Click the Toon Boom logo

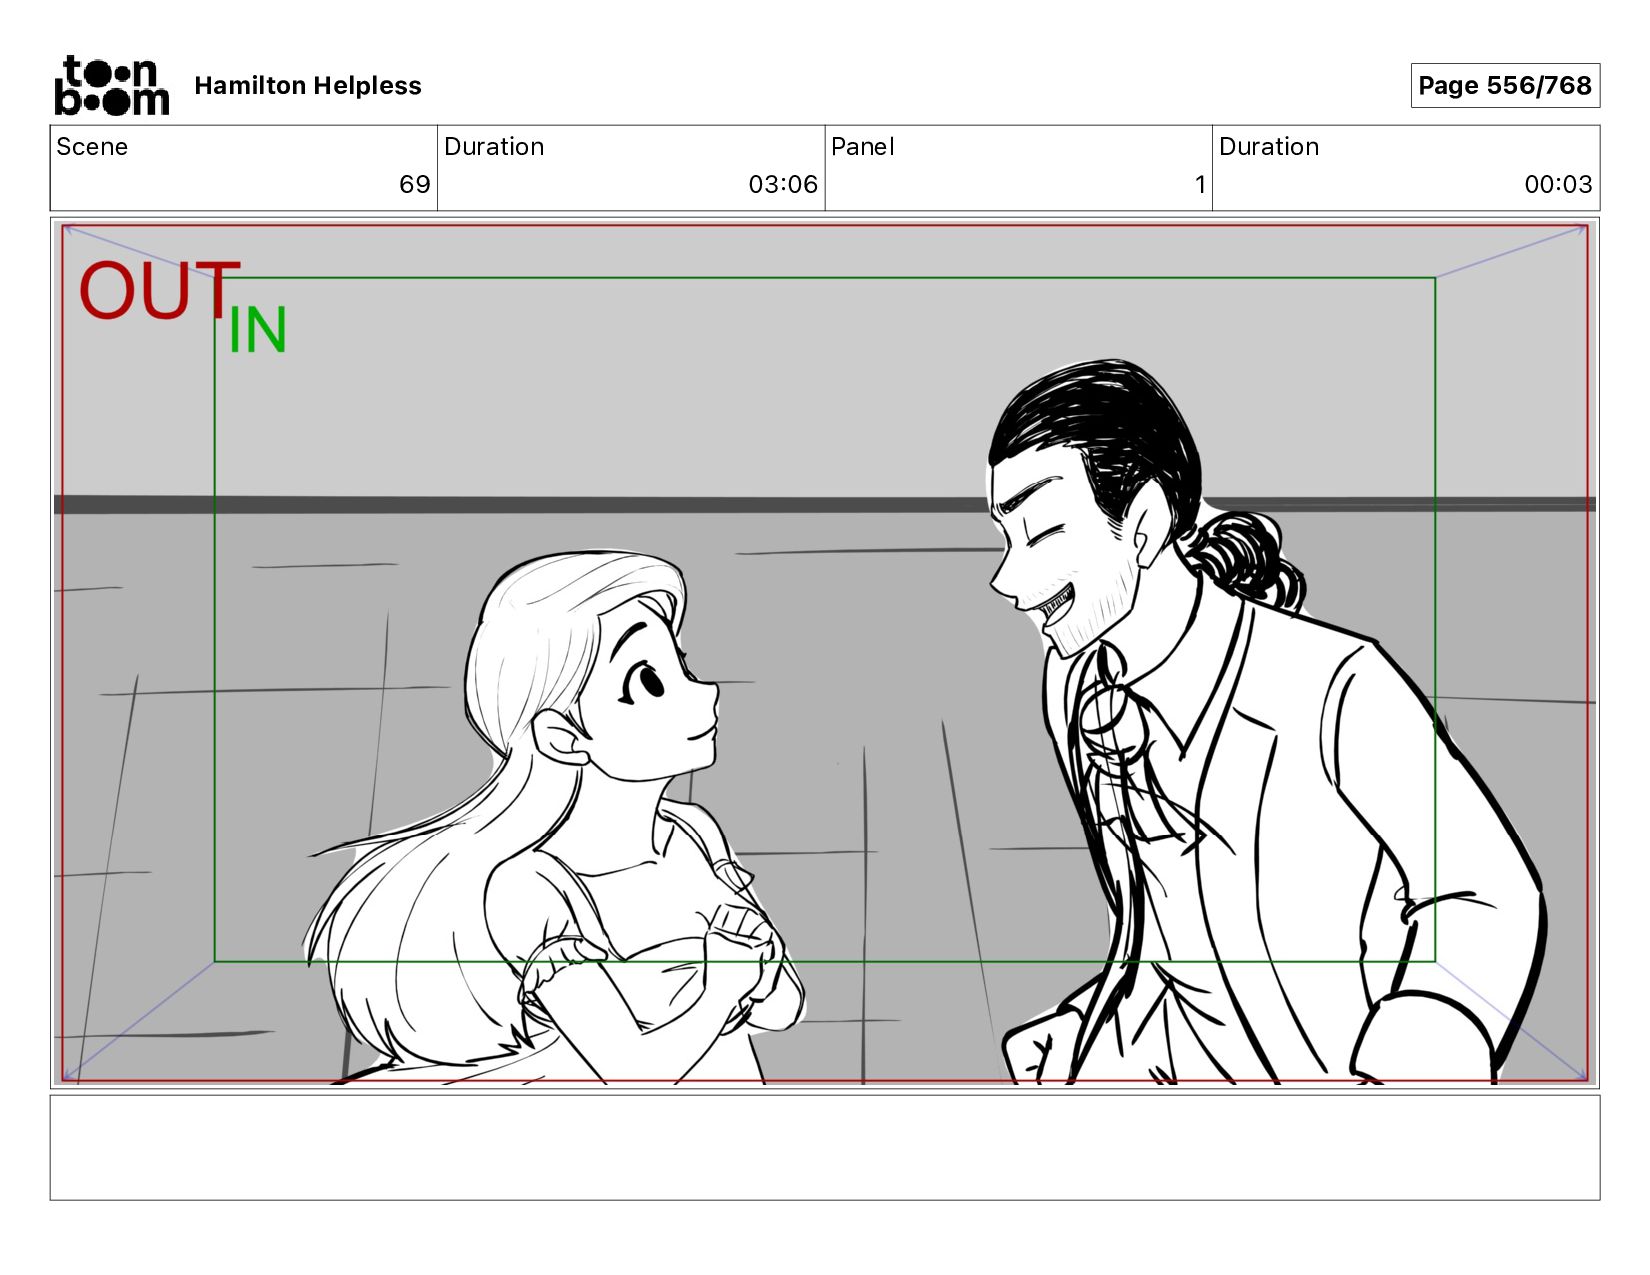(111, 85)
